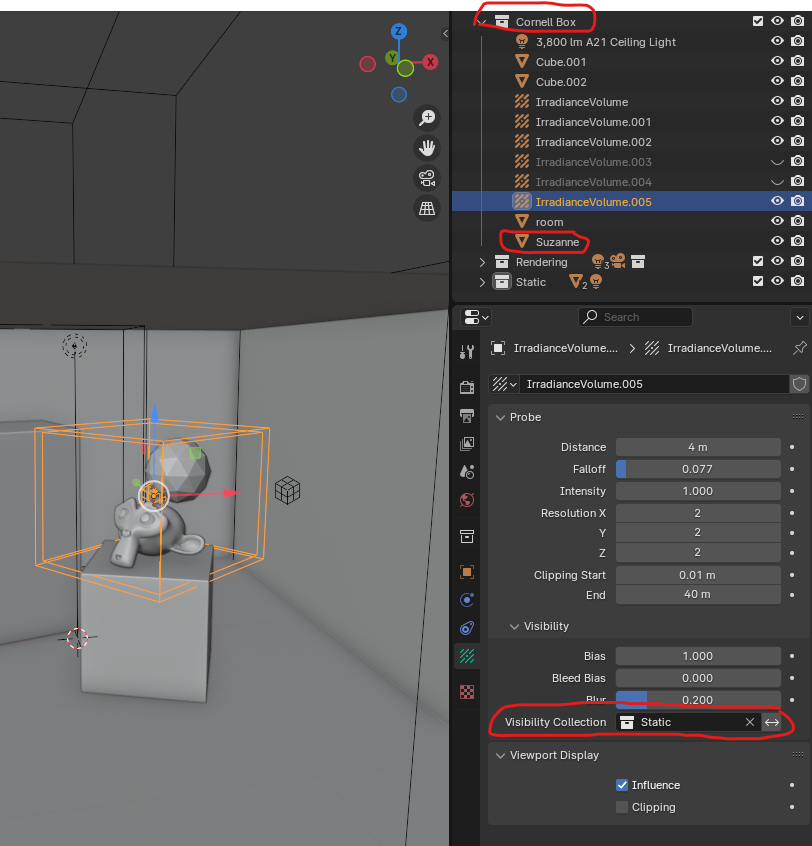Click fake user shield icon beside name
812x846 pixels.
click(x=799, y=384)
